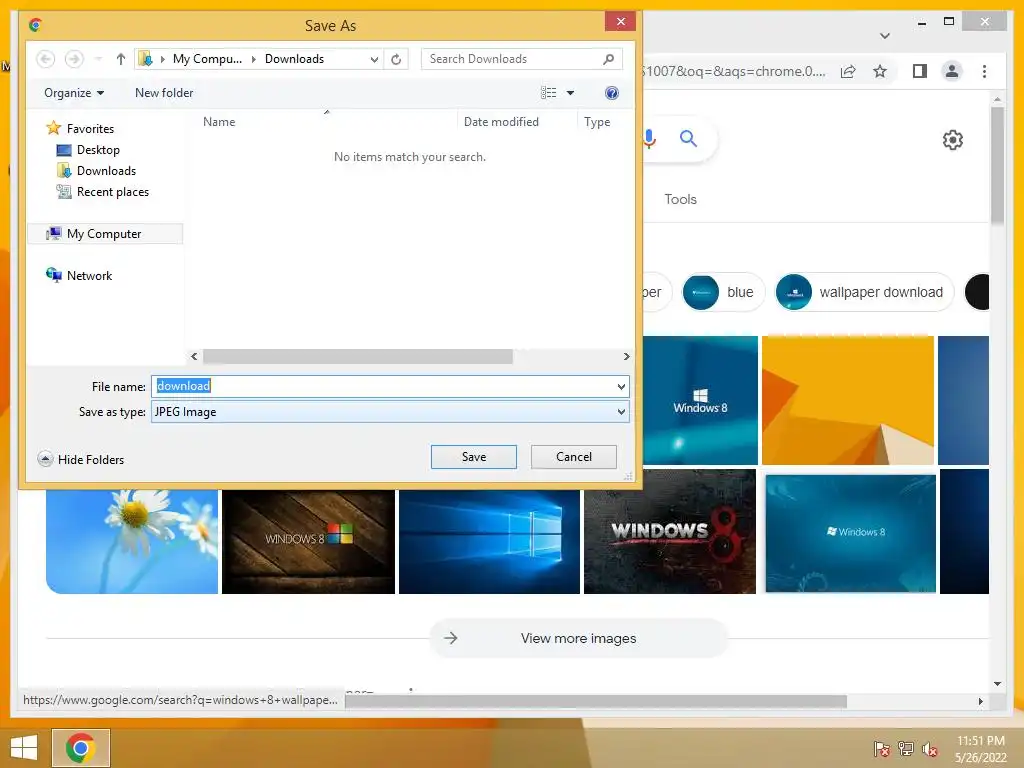
Task: Change the file view layout icon
Action: 549,93
